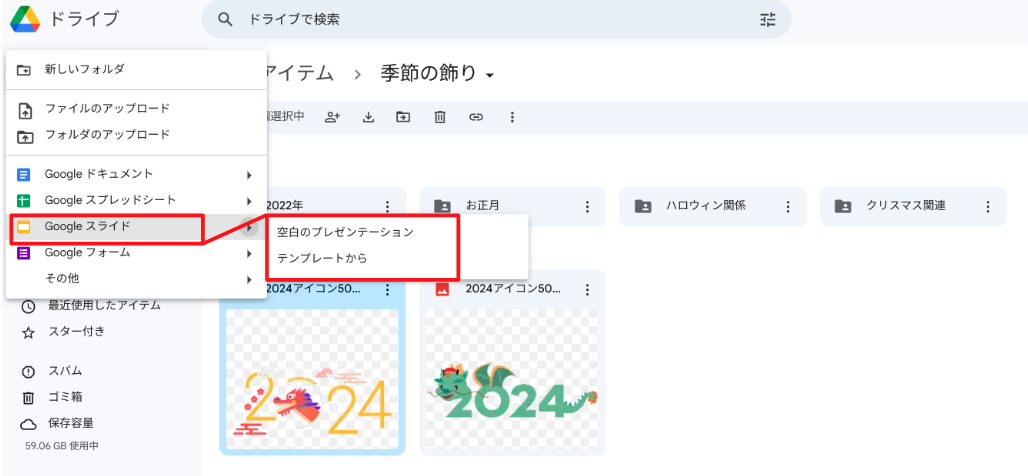Click the blue Google Docs icon
This screenshot has width=1028, height=476.
pos(24,175)
